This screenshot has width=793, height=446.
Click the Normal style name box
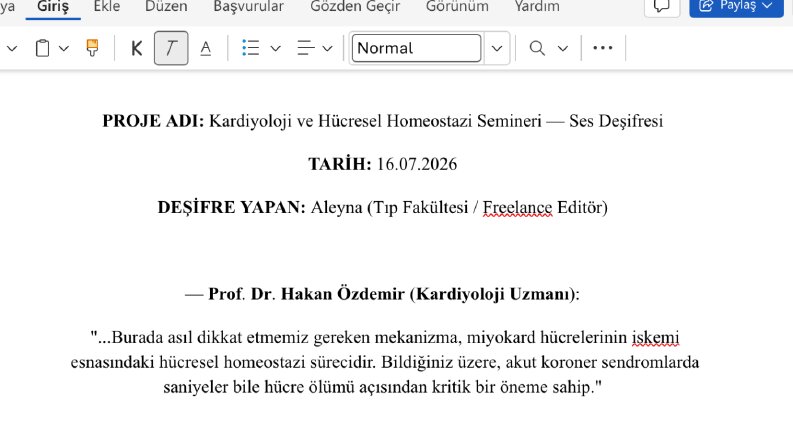(x=416, y=48)
